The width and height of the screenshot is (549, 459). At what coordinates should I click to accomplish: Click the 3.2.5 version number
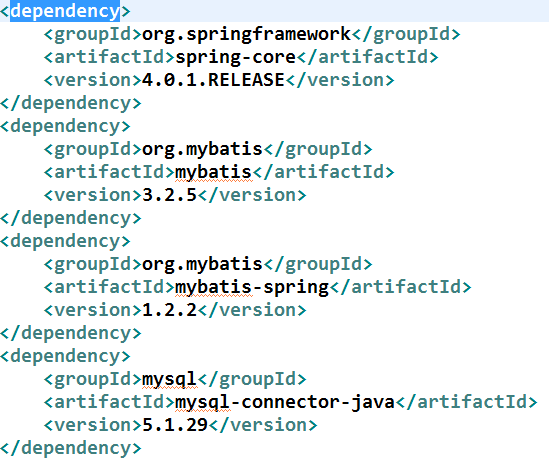[169, 195]
